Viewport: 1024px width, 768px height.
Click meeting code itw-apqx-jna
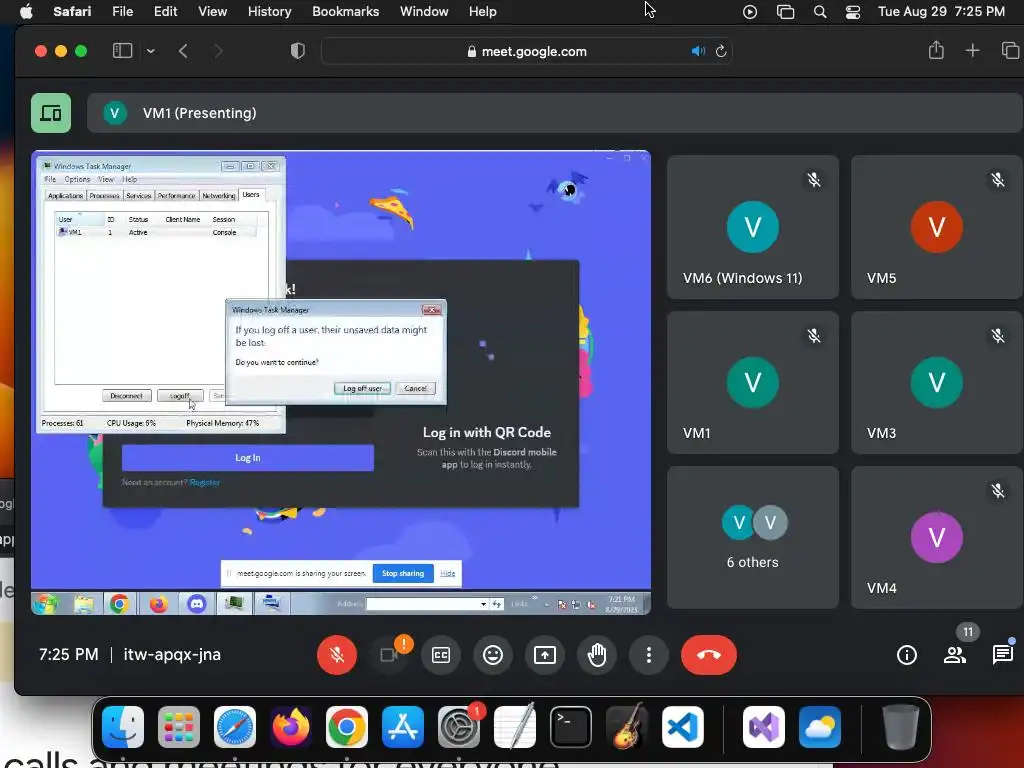click(x=172, y=654)
